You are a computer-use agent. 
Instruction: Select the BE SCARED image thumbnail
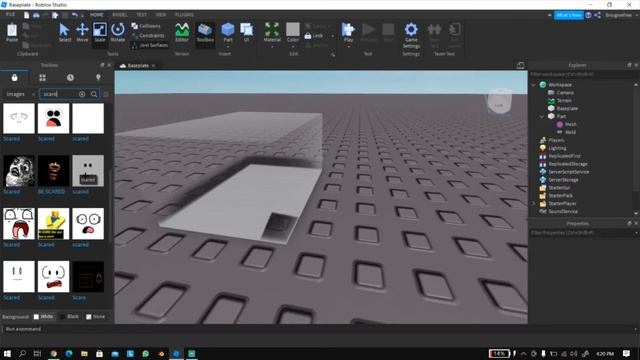coord(53,170)
